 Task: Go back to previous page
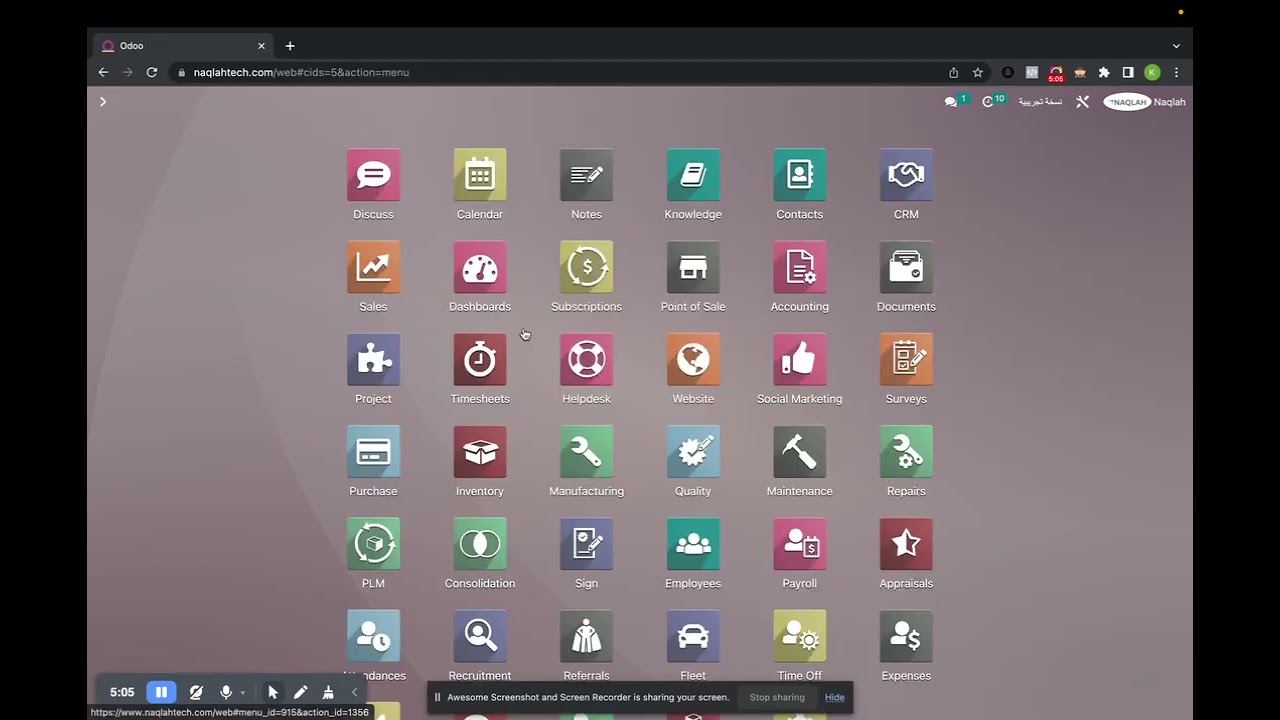103,72
